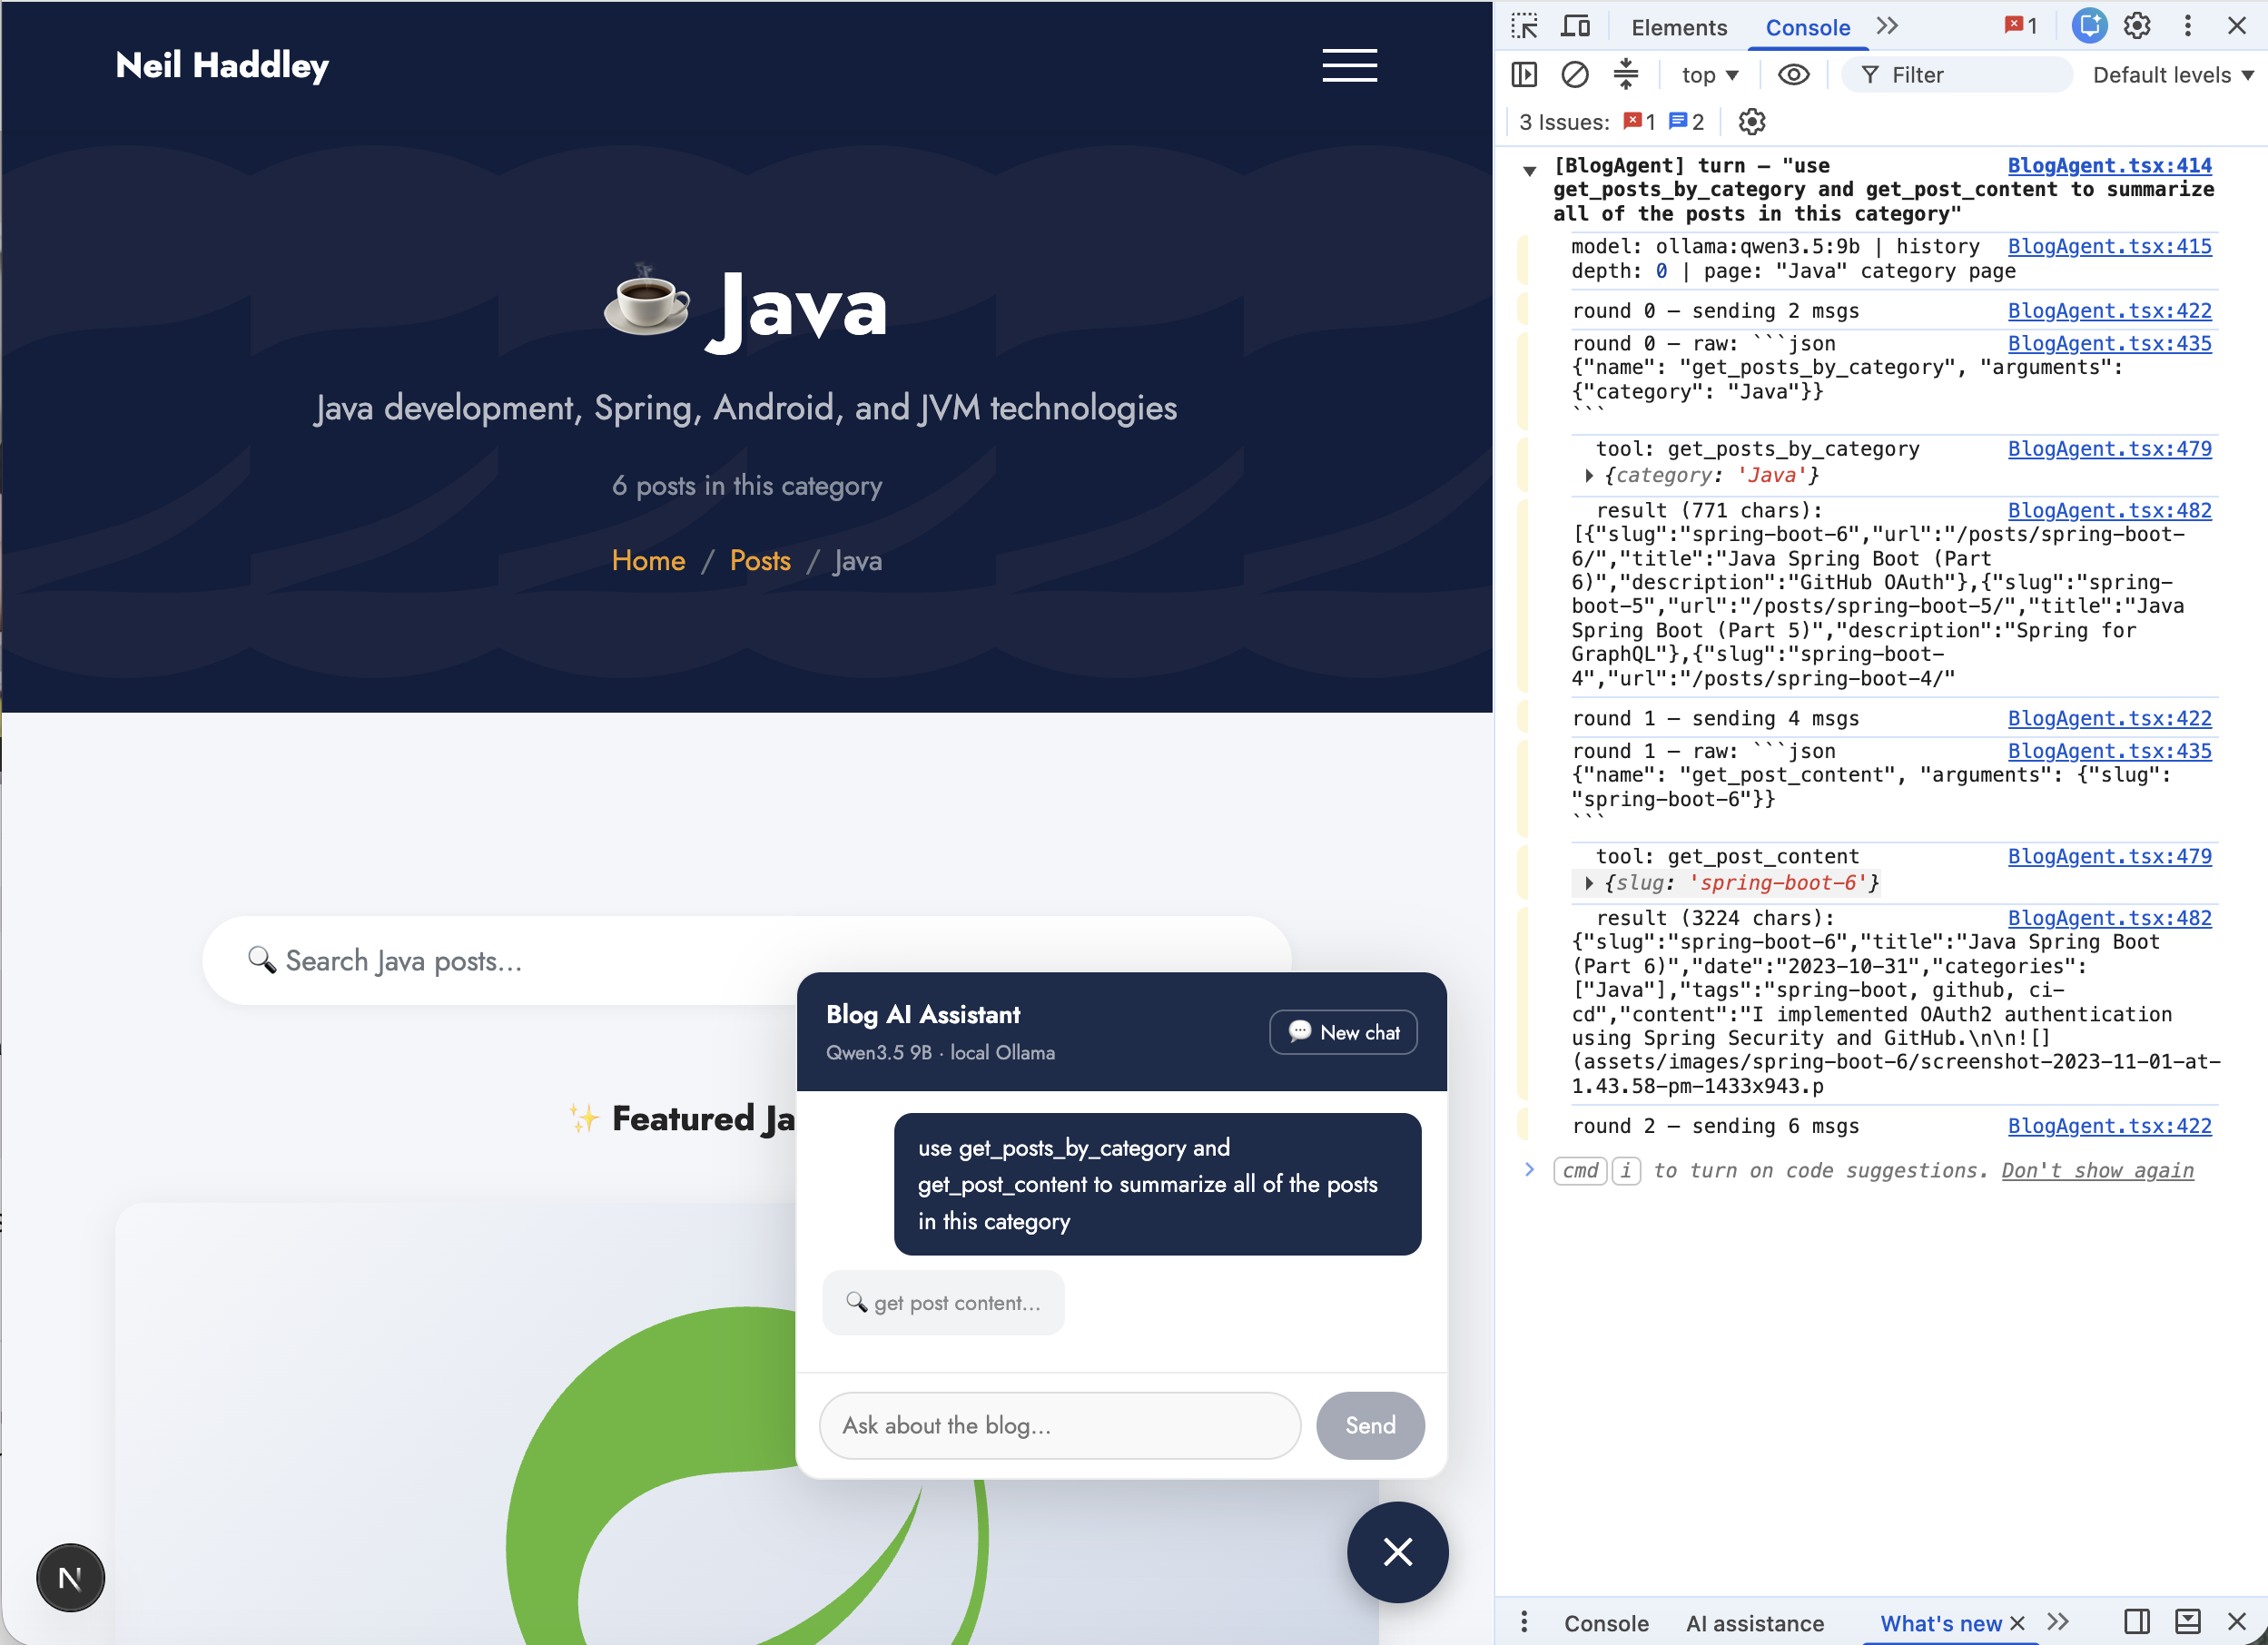
Task: Focus the Search Java posts field
Action: (747, 961)
